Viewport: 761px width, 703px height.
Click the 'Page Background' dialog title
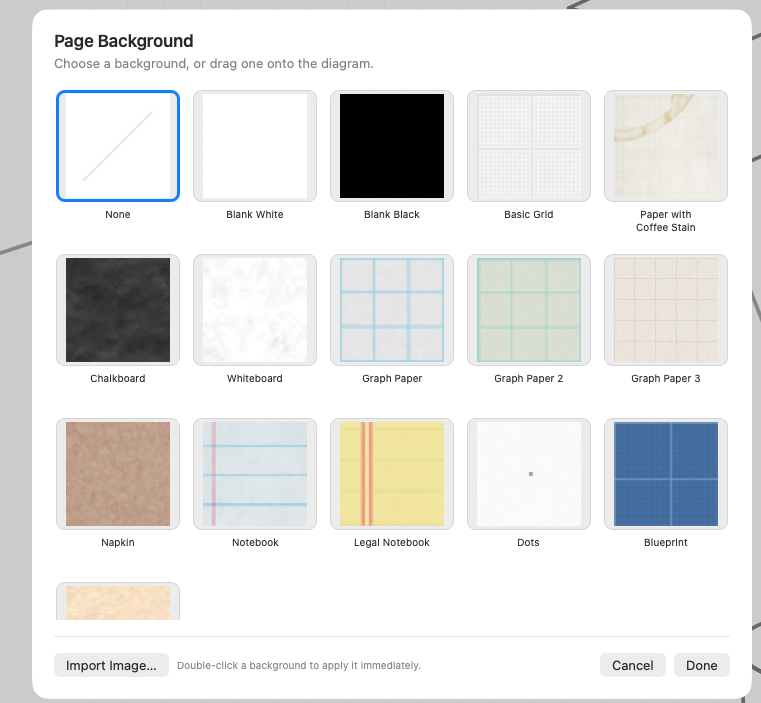[124, 41]
